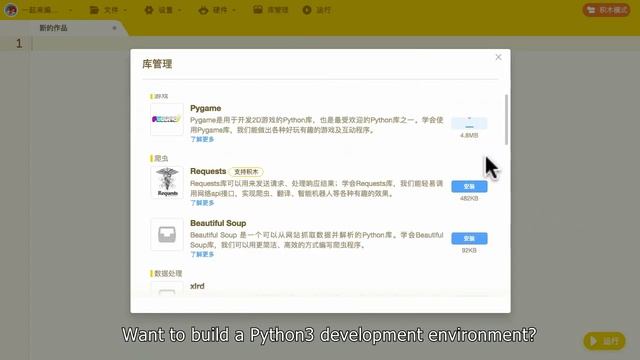The height and width of the screenshot is (360, 640).
Task: Click the user avatar in top bar
Action: (x=11, y=10)
